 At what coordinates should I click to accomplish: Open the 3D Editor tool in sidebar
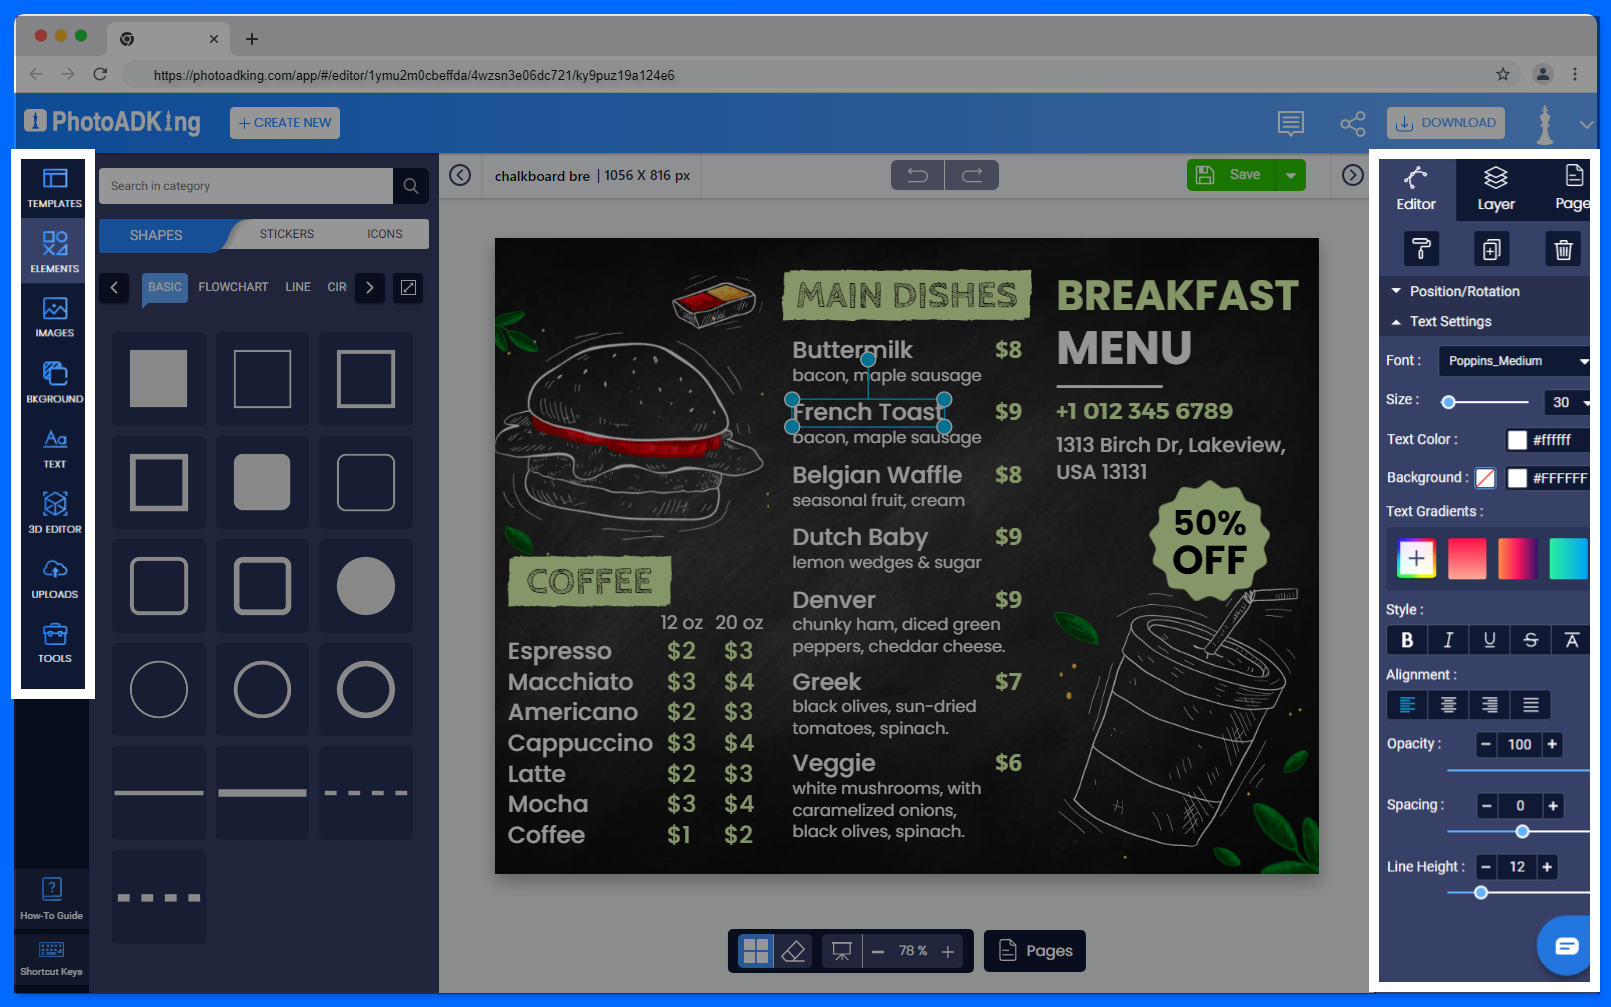[55, 511]
